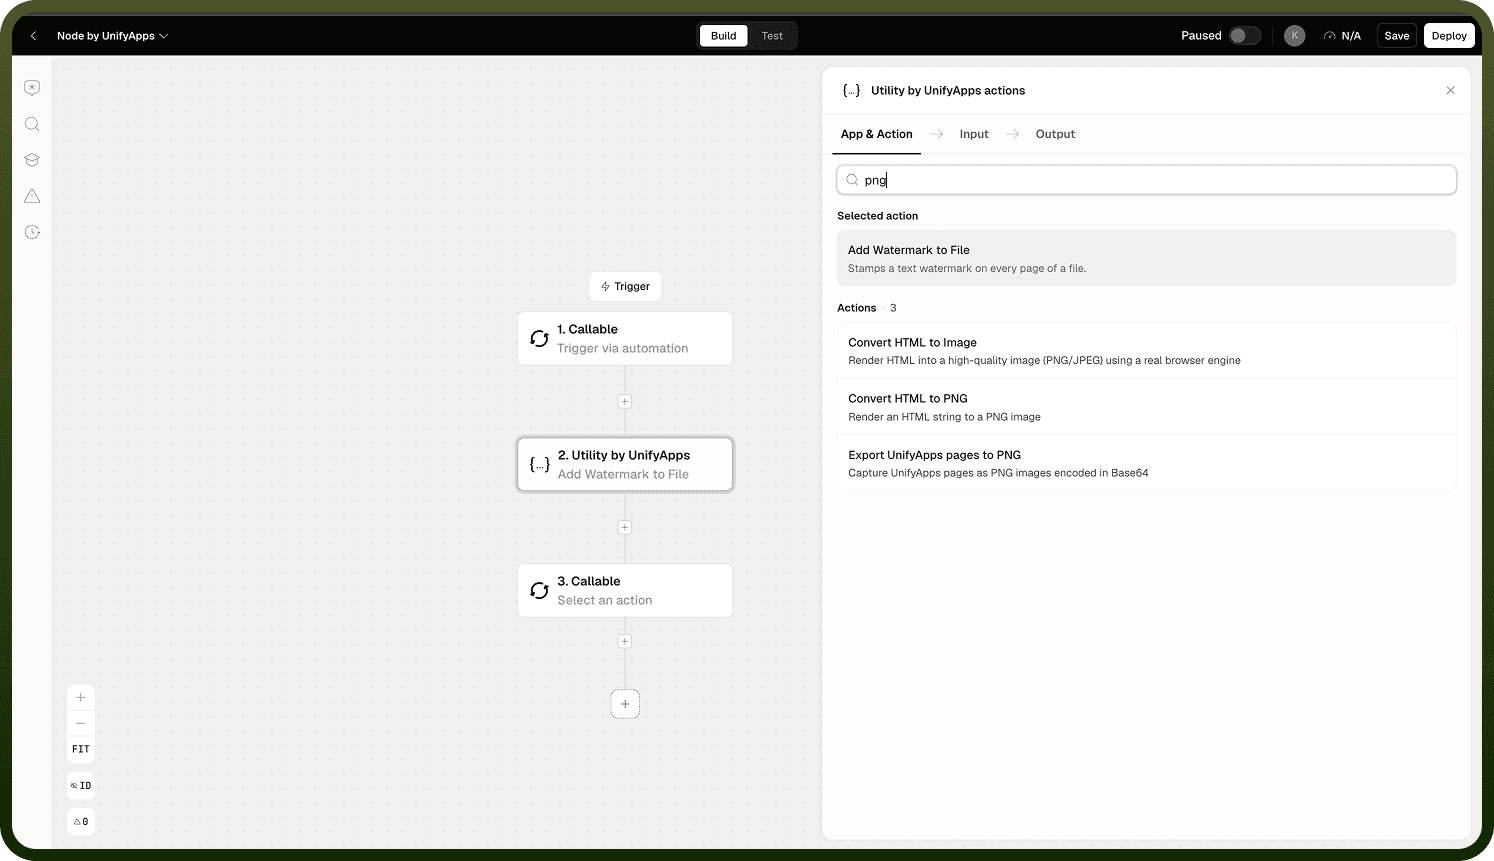This screenshot has height=861, width=1494.
Task: Fit the canvas with FIT button
Action: click(81, 749)
